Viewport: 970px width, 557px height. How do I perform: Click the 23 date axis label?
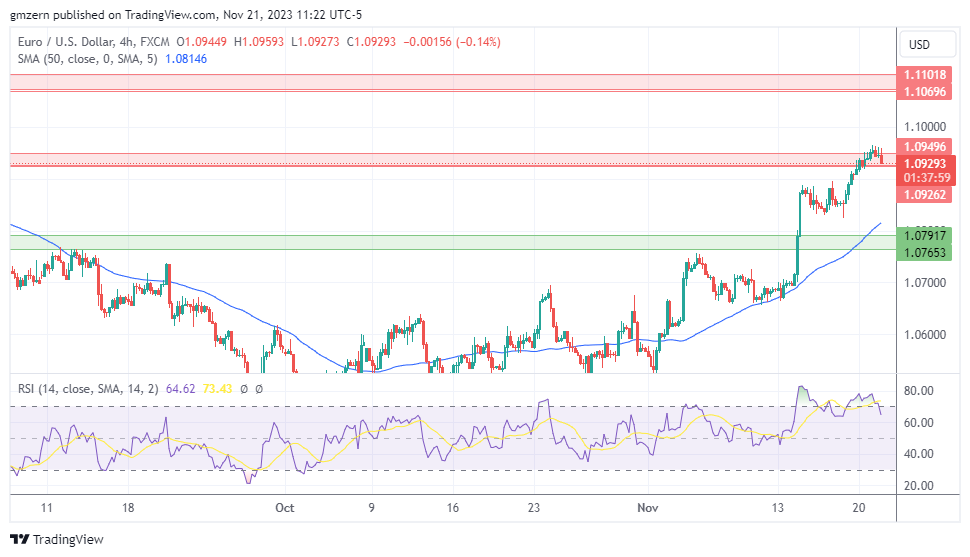coord(534,508)
